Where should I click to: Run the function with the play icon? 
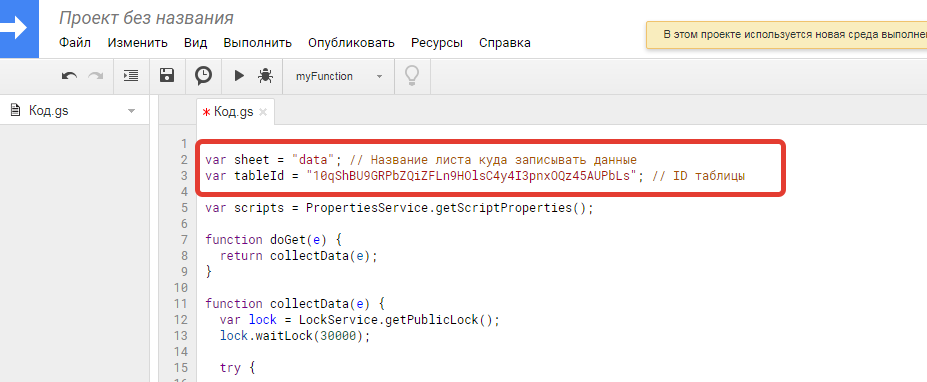click(x=239, y=76)
